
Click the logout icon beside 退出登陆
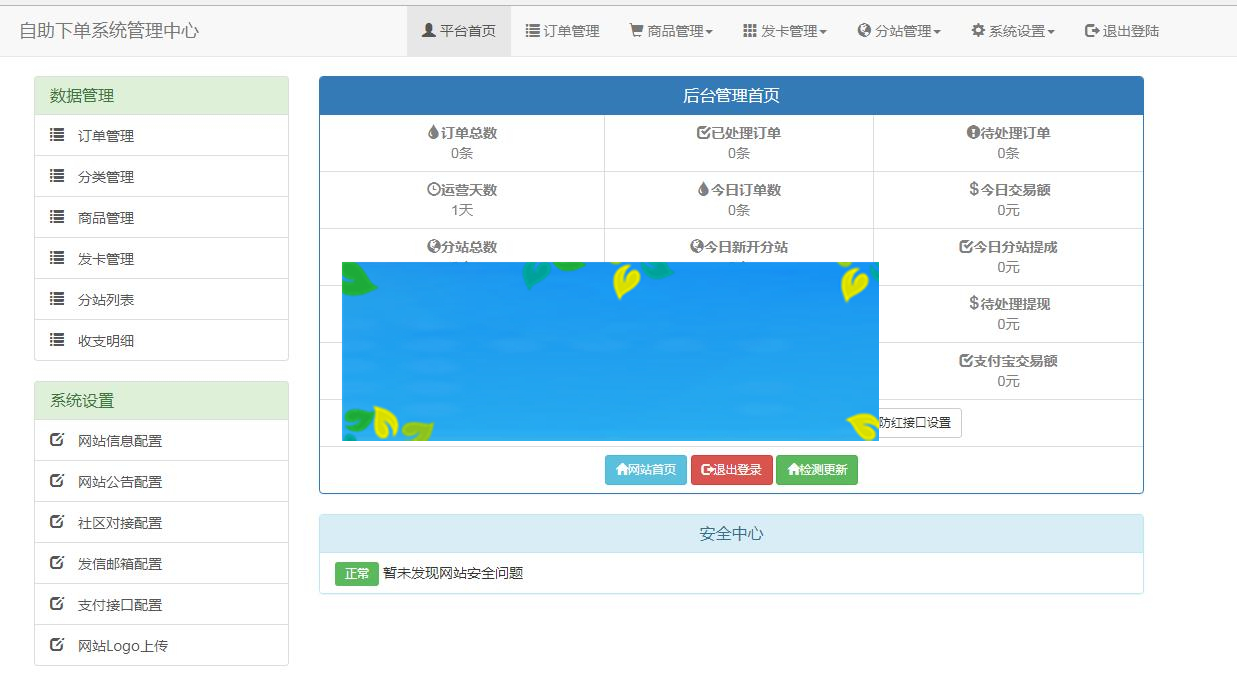point(1090,30)
